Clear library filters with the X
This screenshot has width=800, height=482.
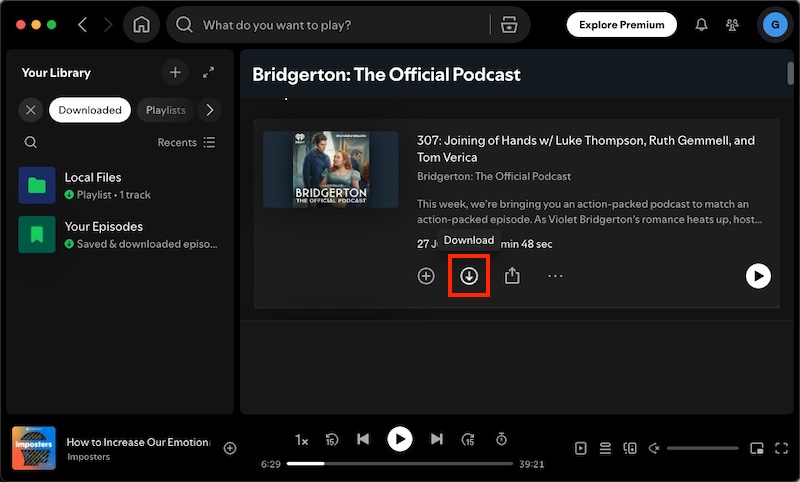[x=31, y=110]
